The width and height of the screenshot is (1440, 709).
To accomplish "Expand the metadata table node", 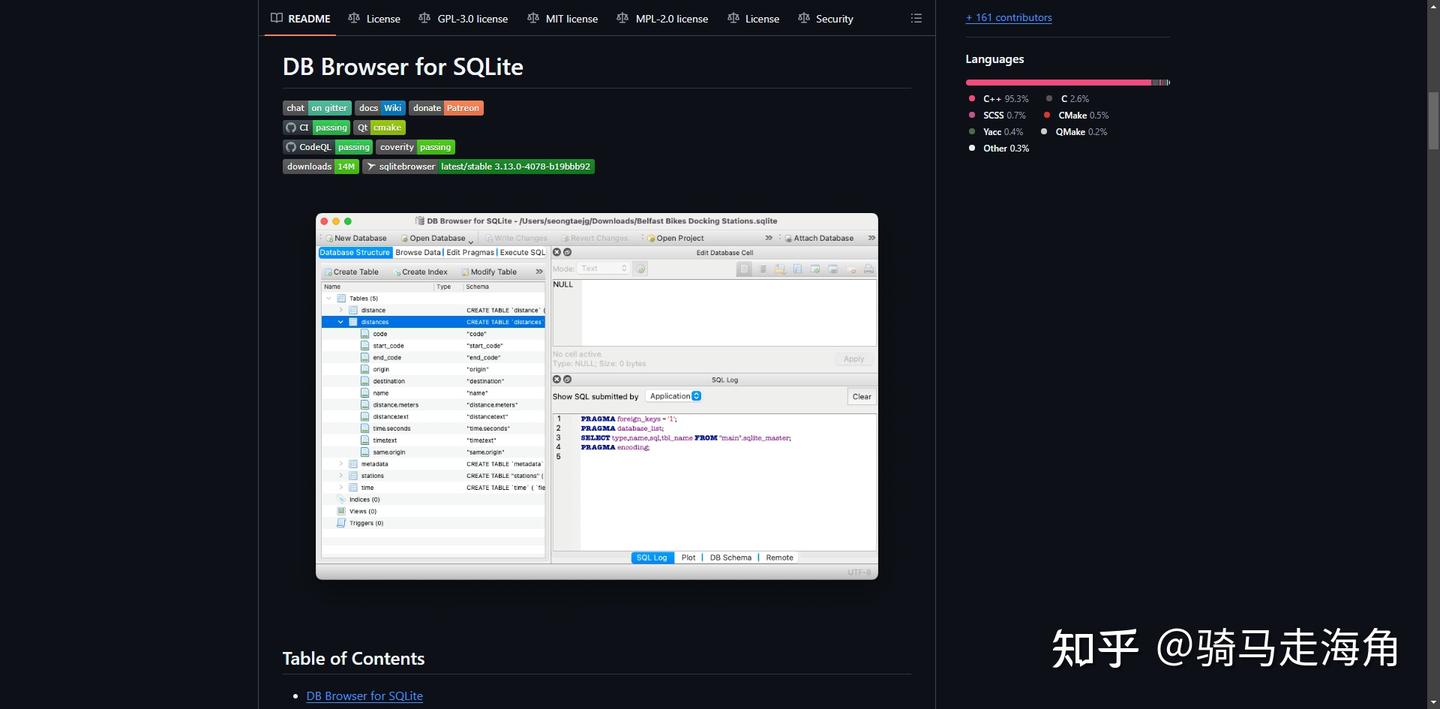I will (341, 464).
